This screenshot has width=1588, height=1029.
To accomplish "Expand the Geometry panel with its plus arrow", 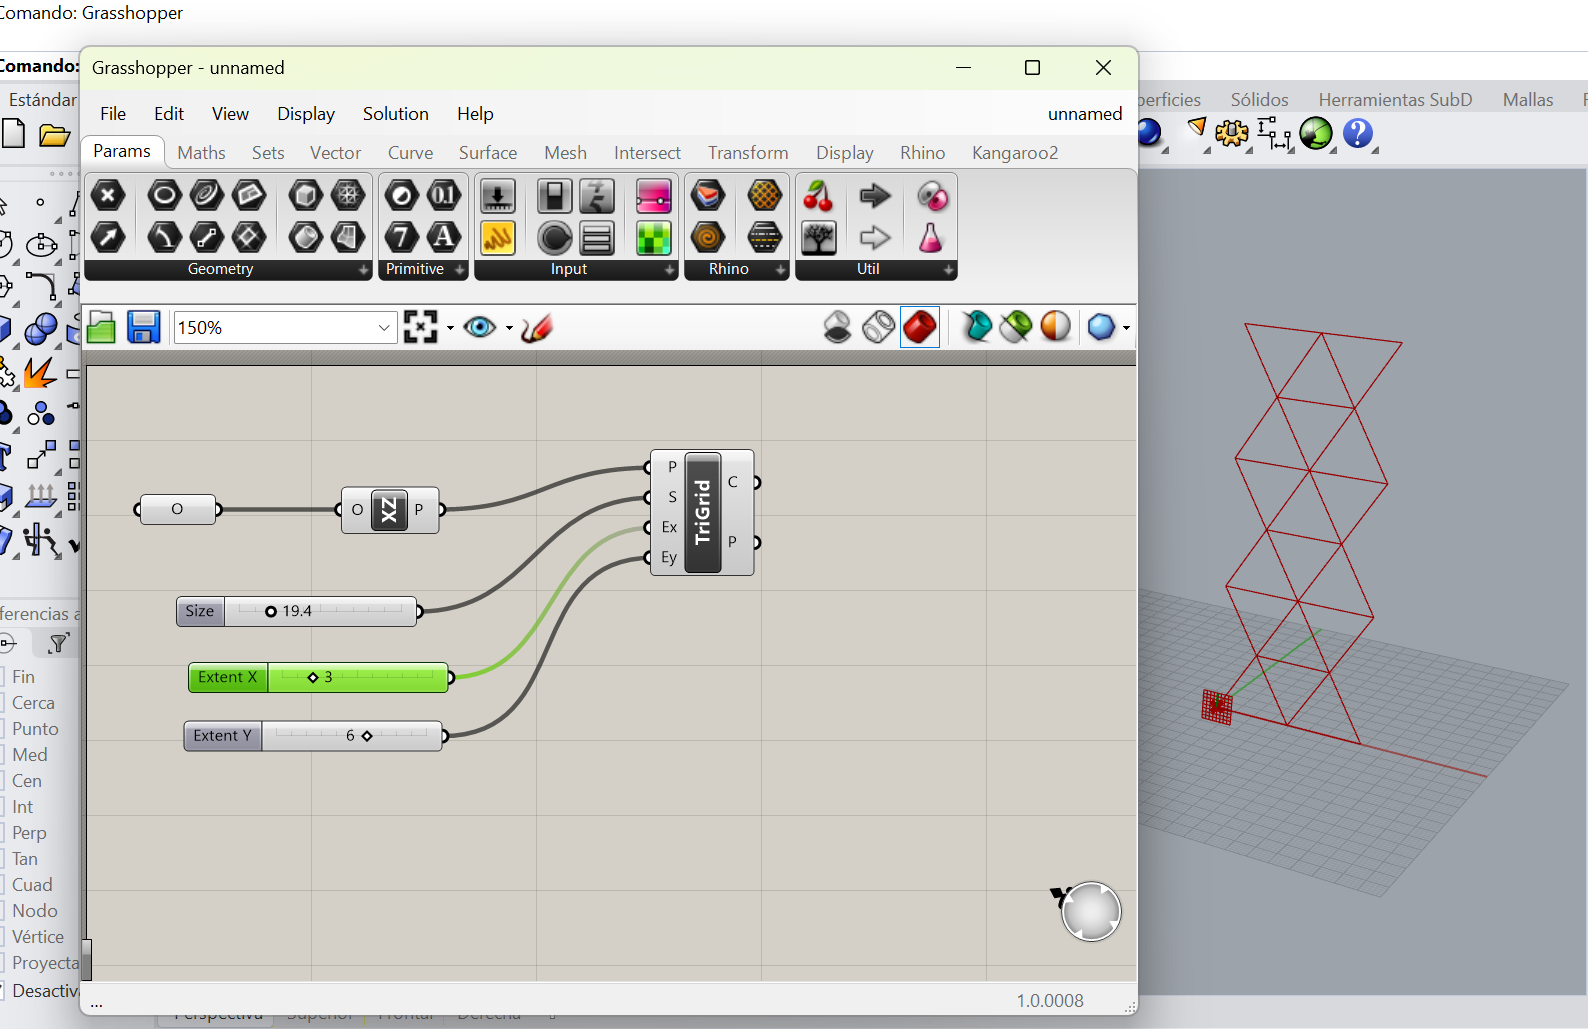I will click(364, 270).
